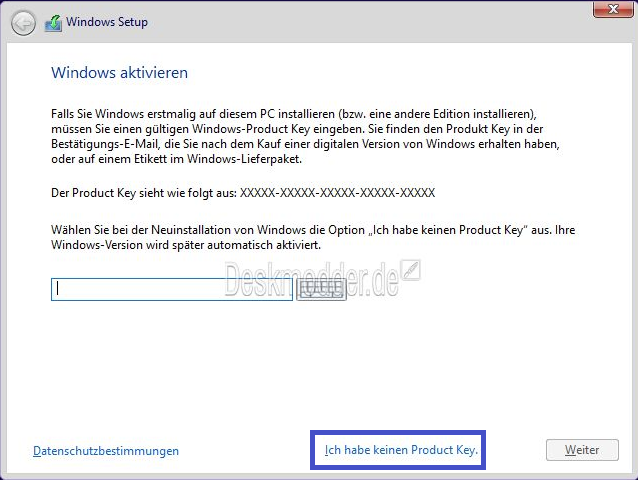
Task: Click the "Windows aktivieren" heading
Action: [x=120, y=73]
